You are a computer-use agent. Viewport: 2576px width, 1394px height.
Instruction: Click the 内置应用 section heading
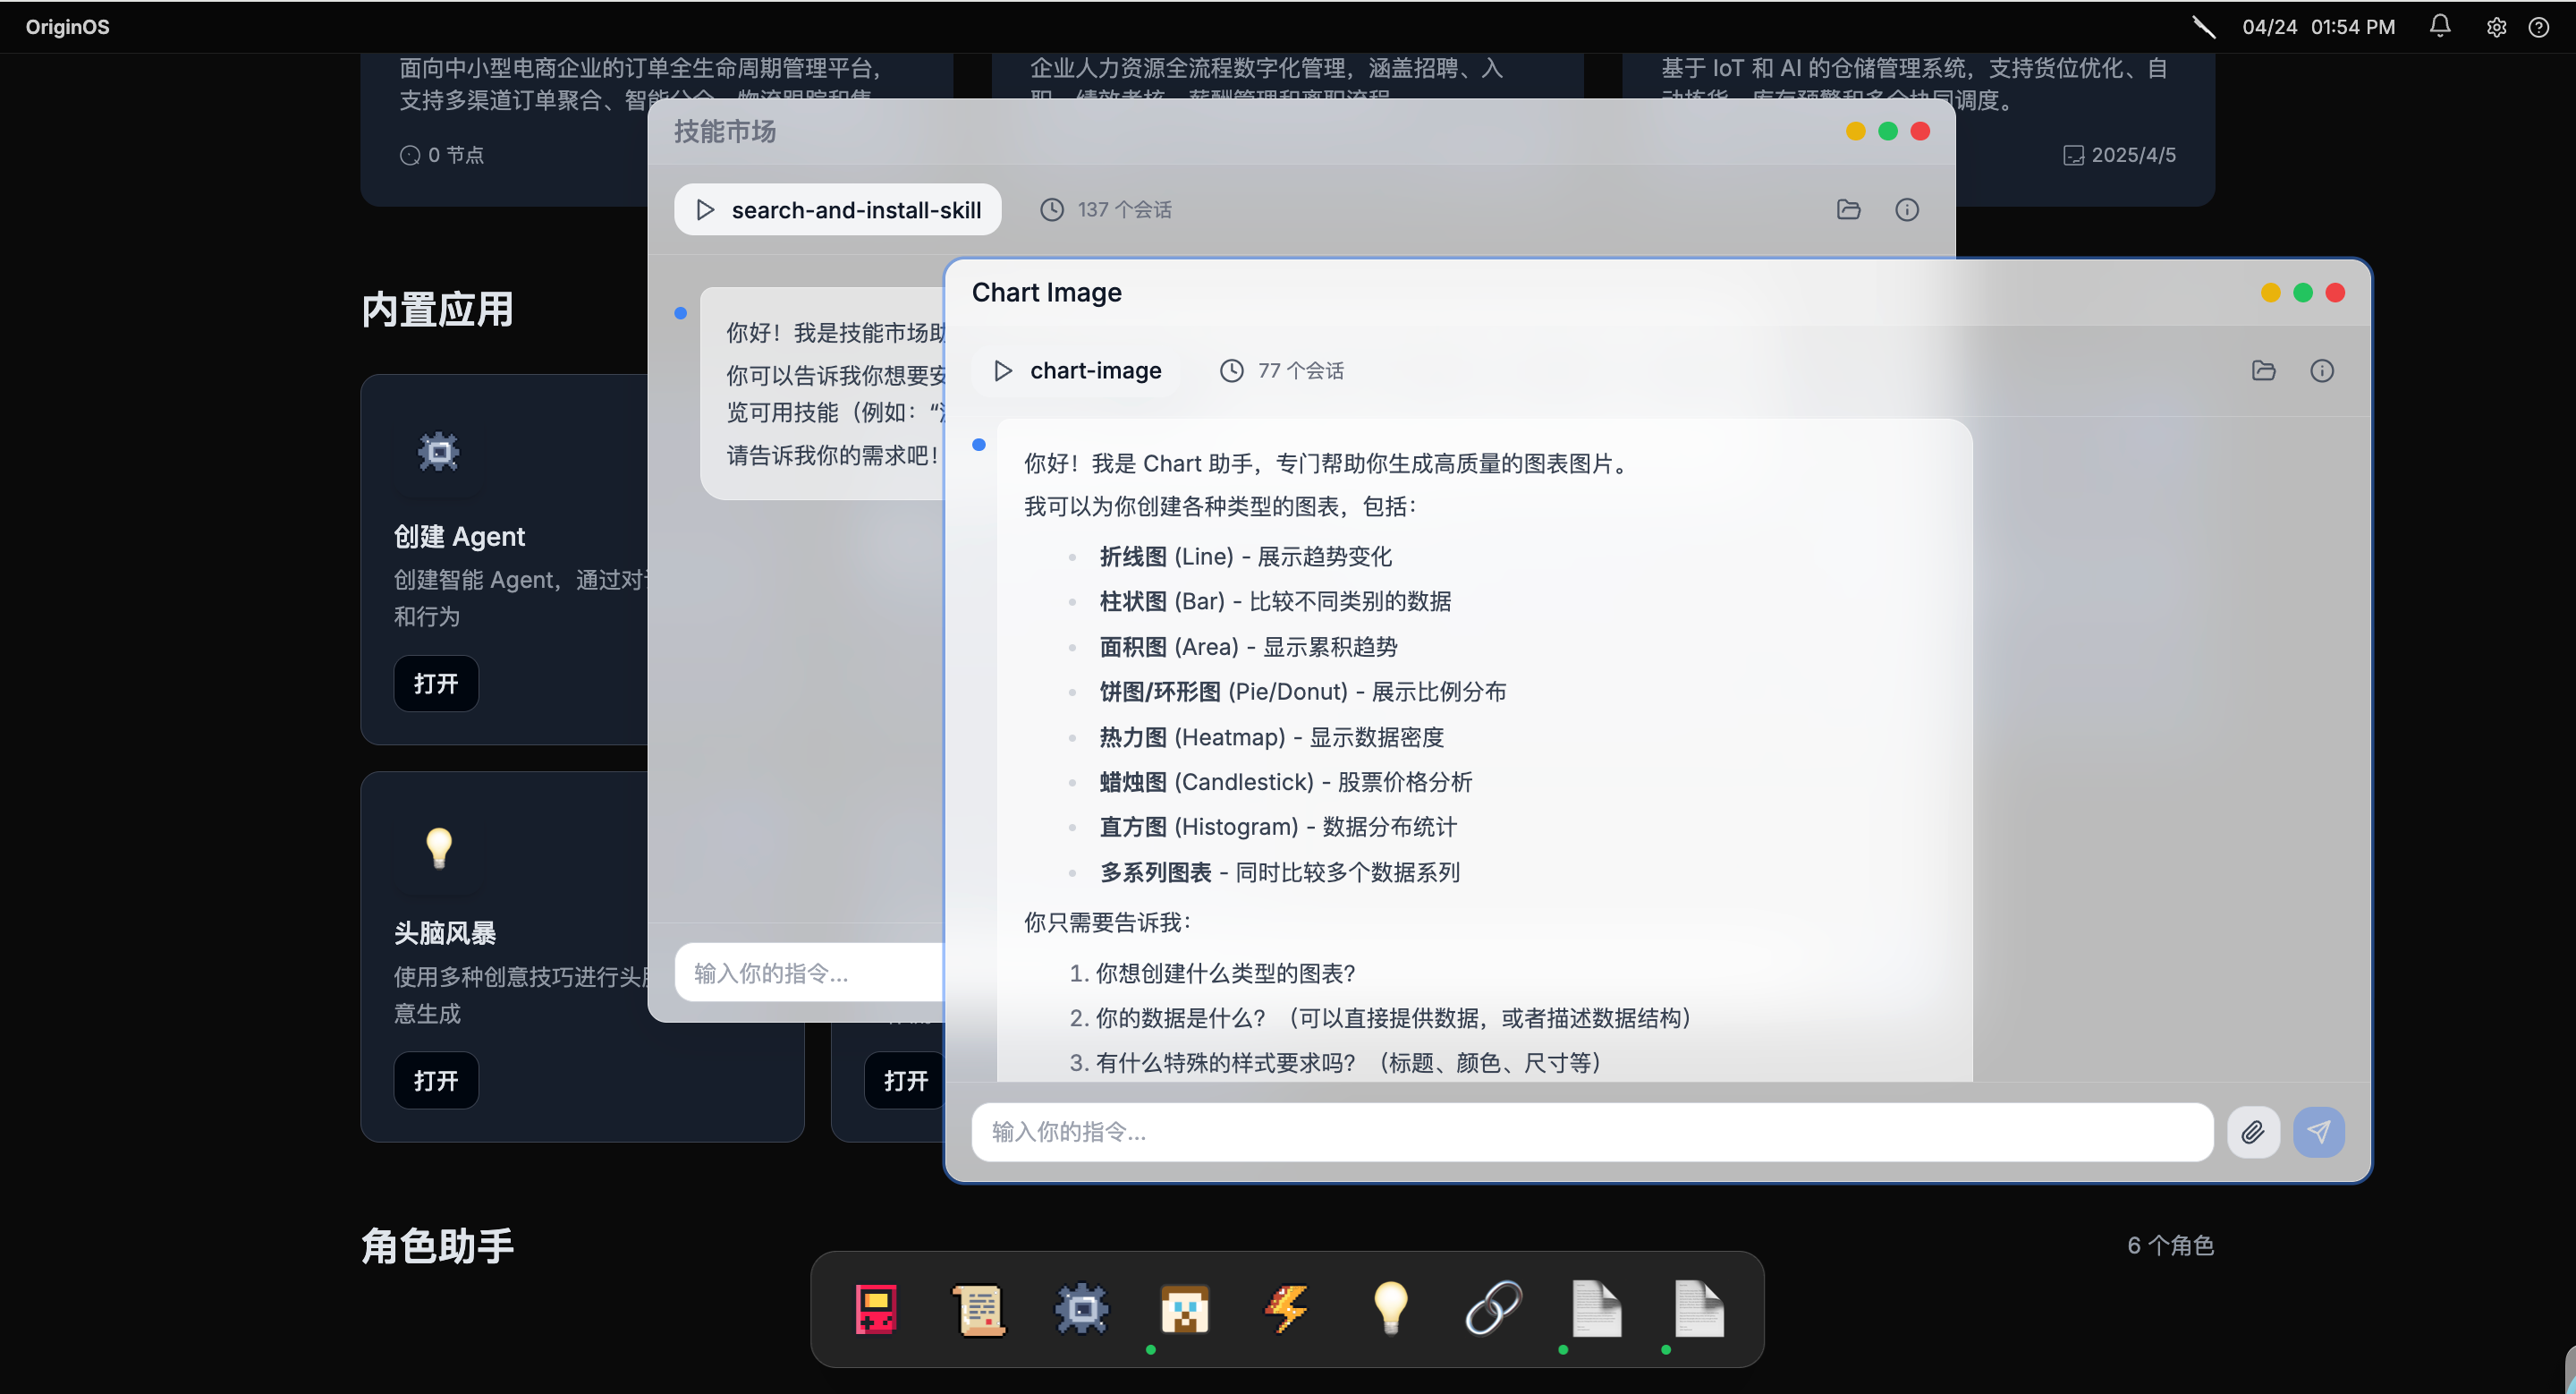click(x=437, y=309)
